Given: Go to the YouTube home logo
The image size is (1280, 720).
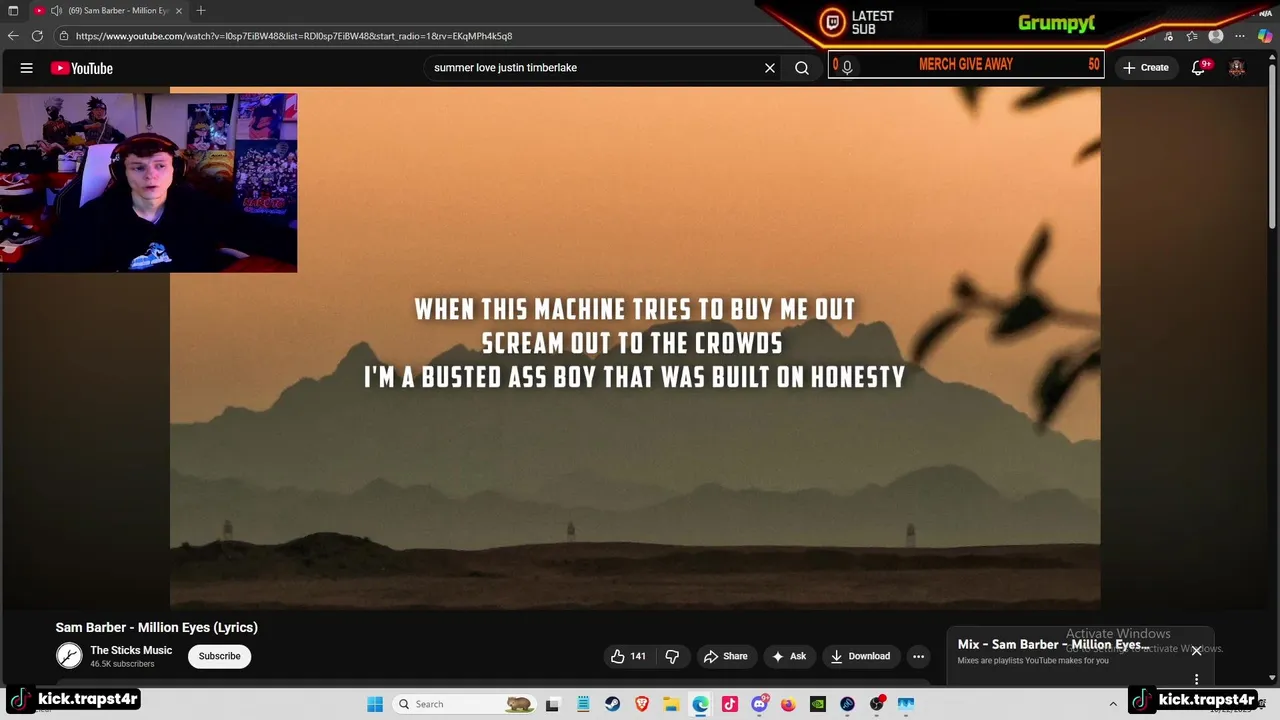Looking at the screenshot, I should [82, 68].
